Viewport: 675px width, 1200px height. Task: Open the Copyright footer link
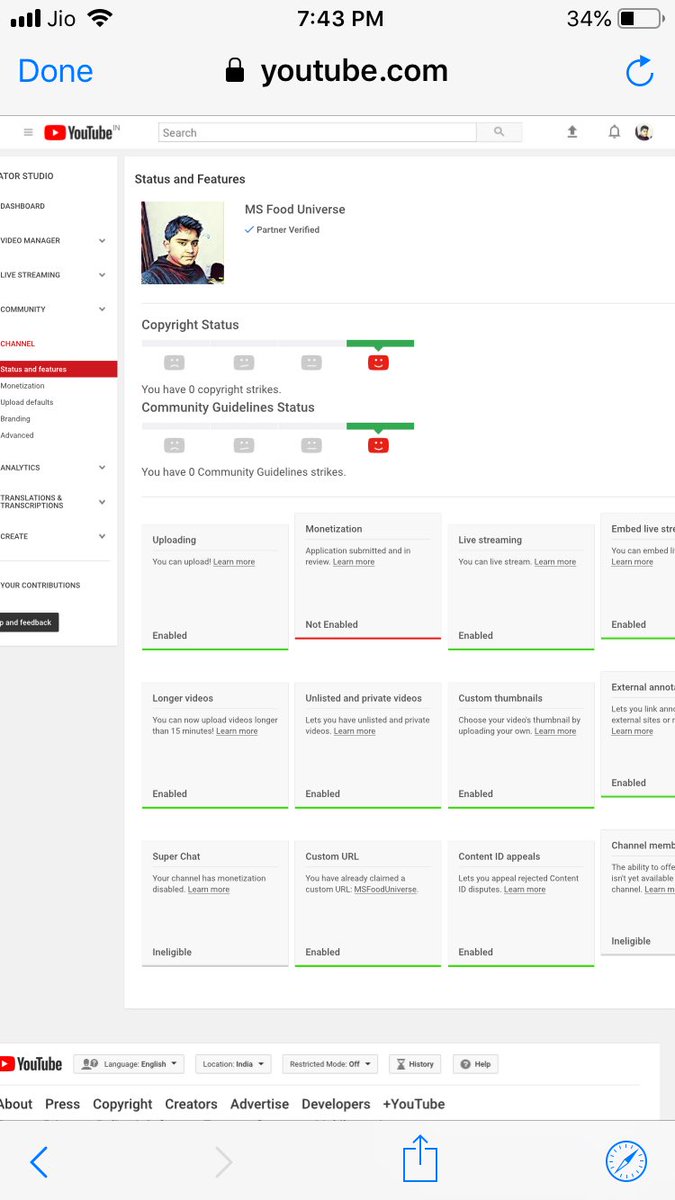coord(123,1104)
